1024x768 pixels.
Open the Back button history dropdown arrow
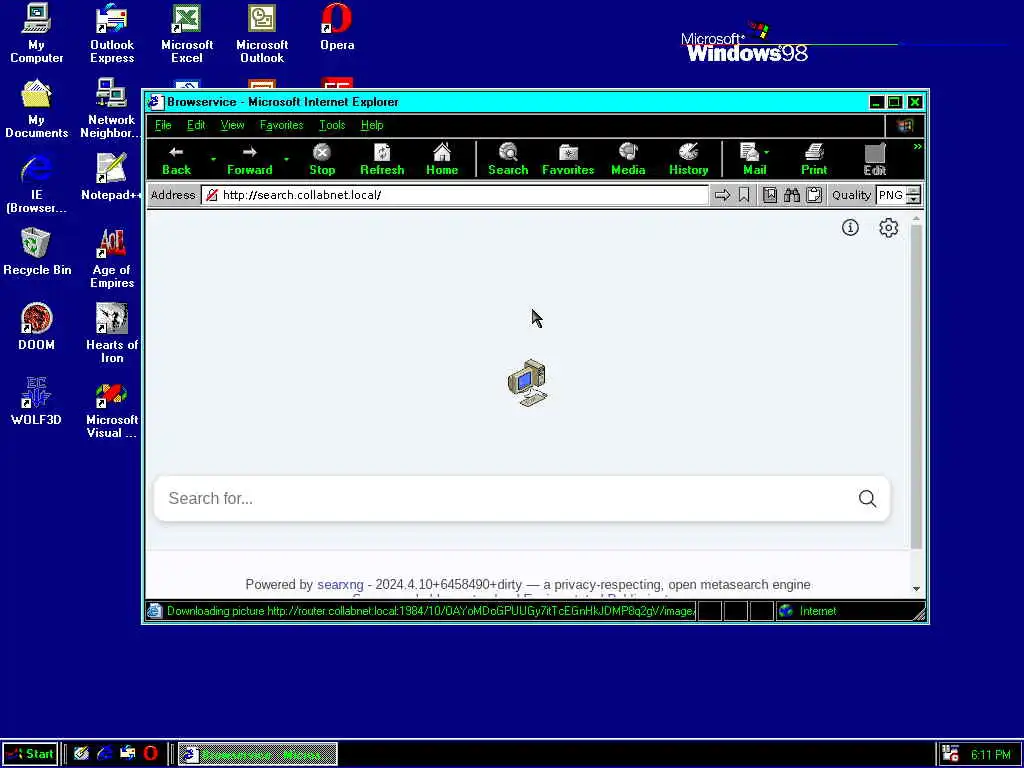click(x=213, y=160)
